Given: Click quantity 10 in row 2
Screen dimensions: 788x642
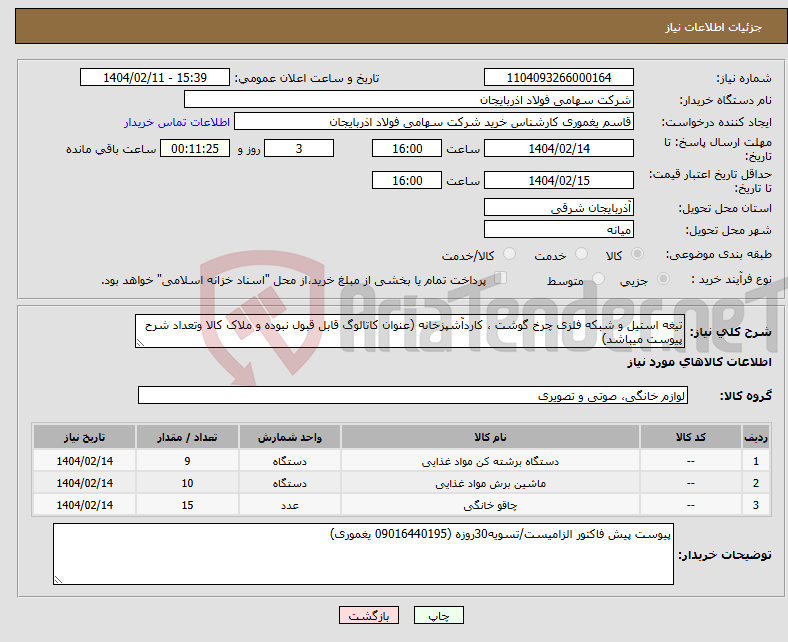Looking at the screenshot, I should pos(187,483).
